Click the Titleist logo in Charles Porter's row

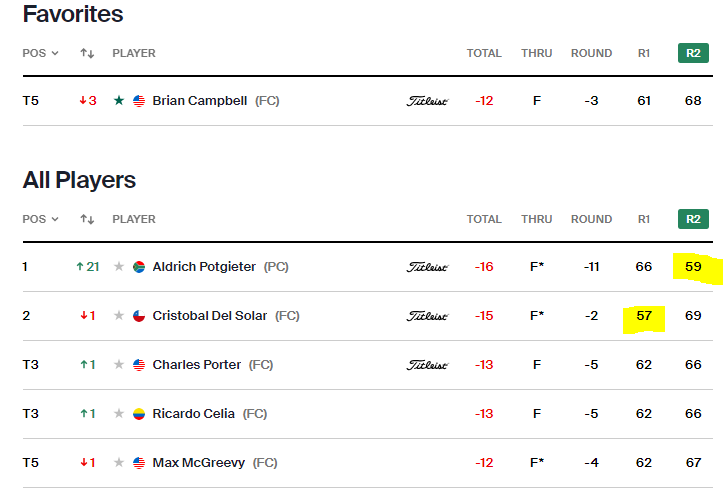click(x=427, y=365)
